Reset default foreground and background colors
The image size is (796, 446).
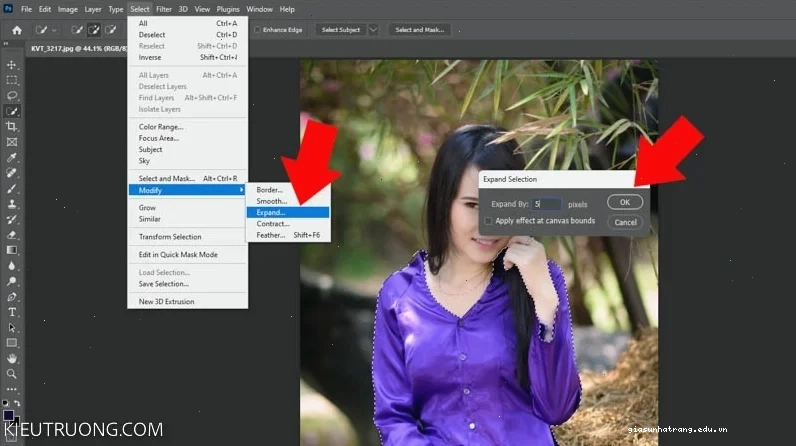click(6, 403)
